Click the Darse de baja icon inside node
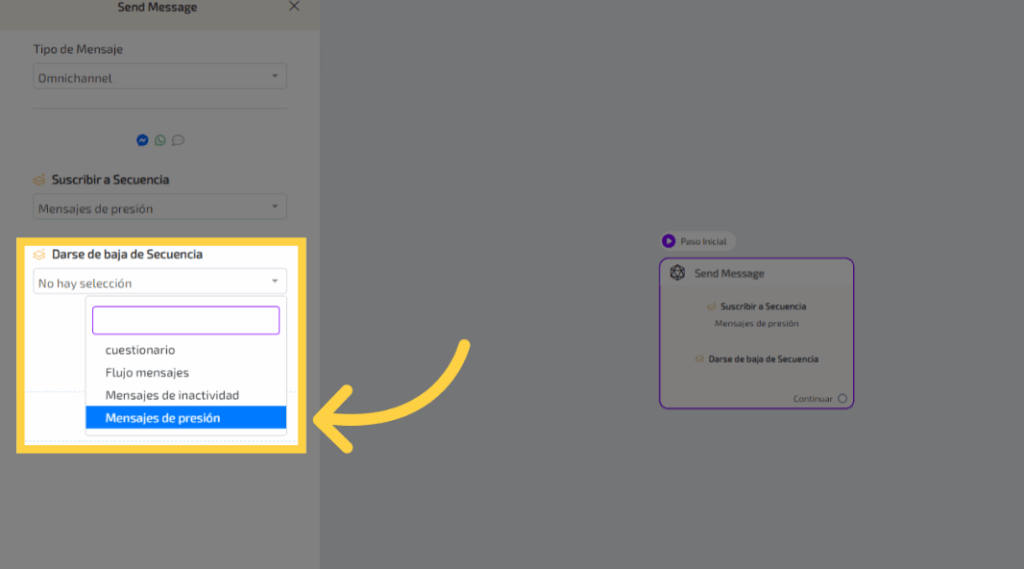1024x569 pixels. [700, 359]
